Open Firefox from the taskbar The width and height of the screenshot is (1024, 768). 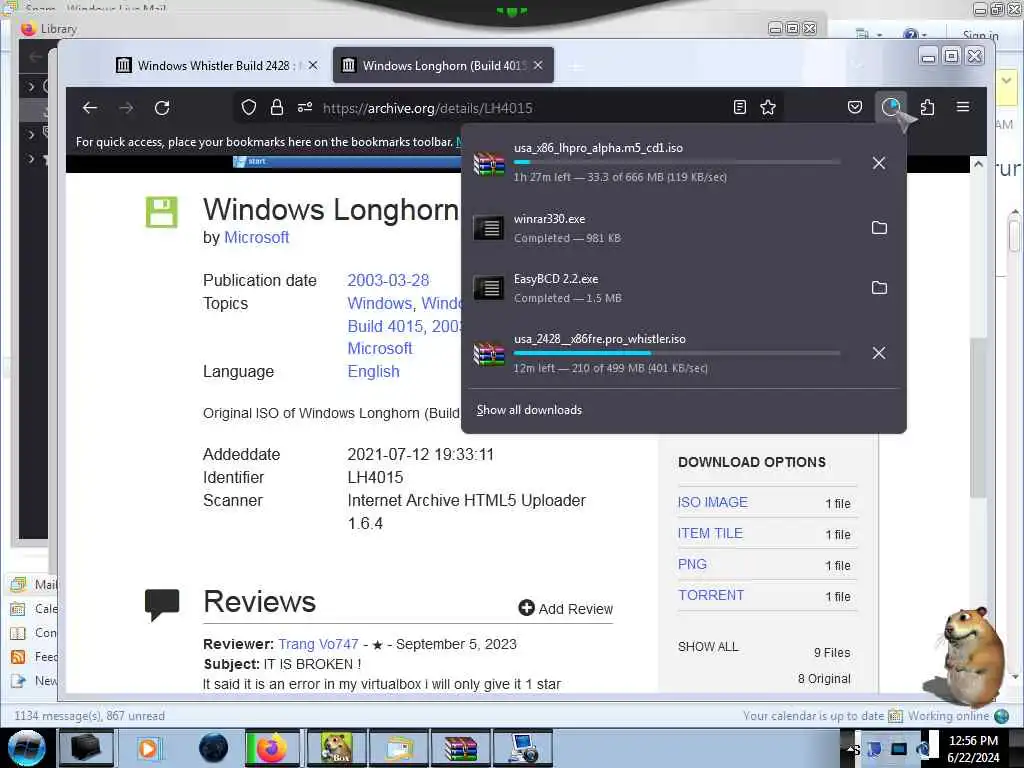272,748
